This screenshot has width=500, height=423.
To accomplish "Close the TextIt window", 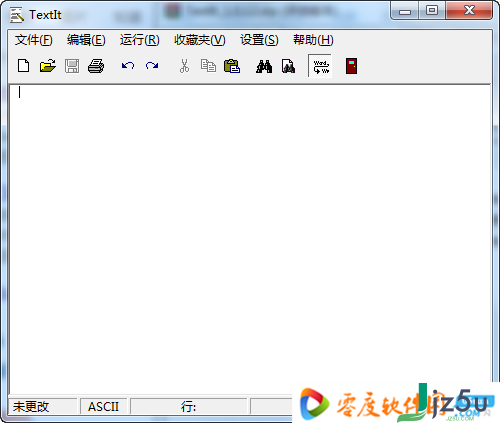I will 469,11.
